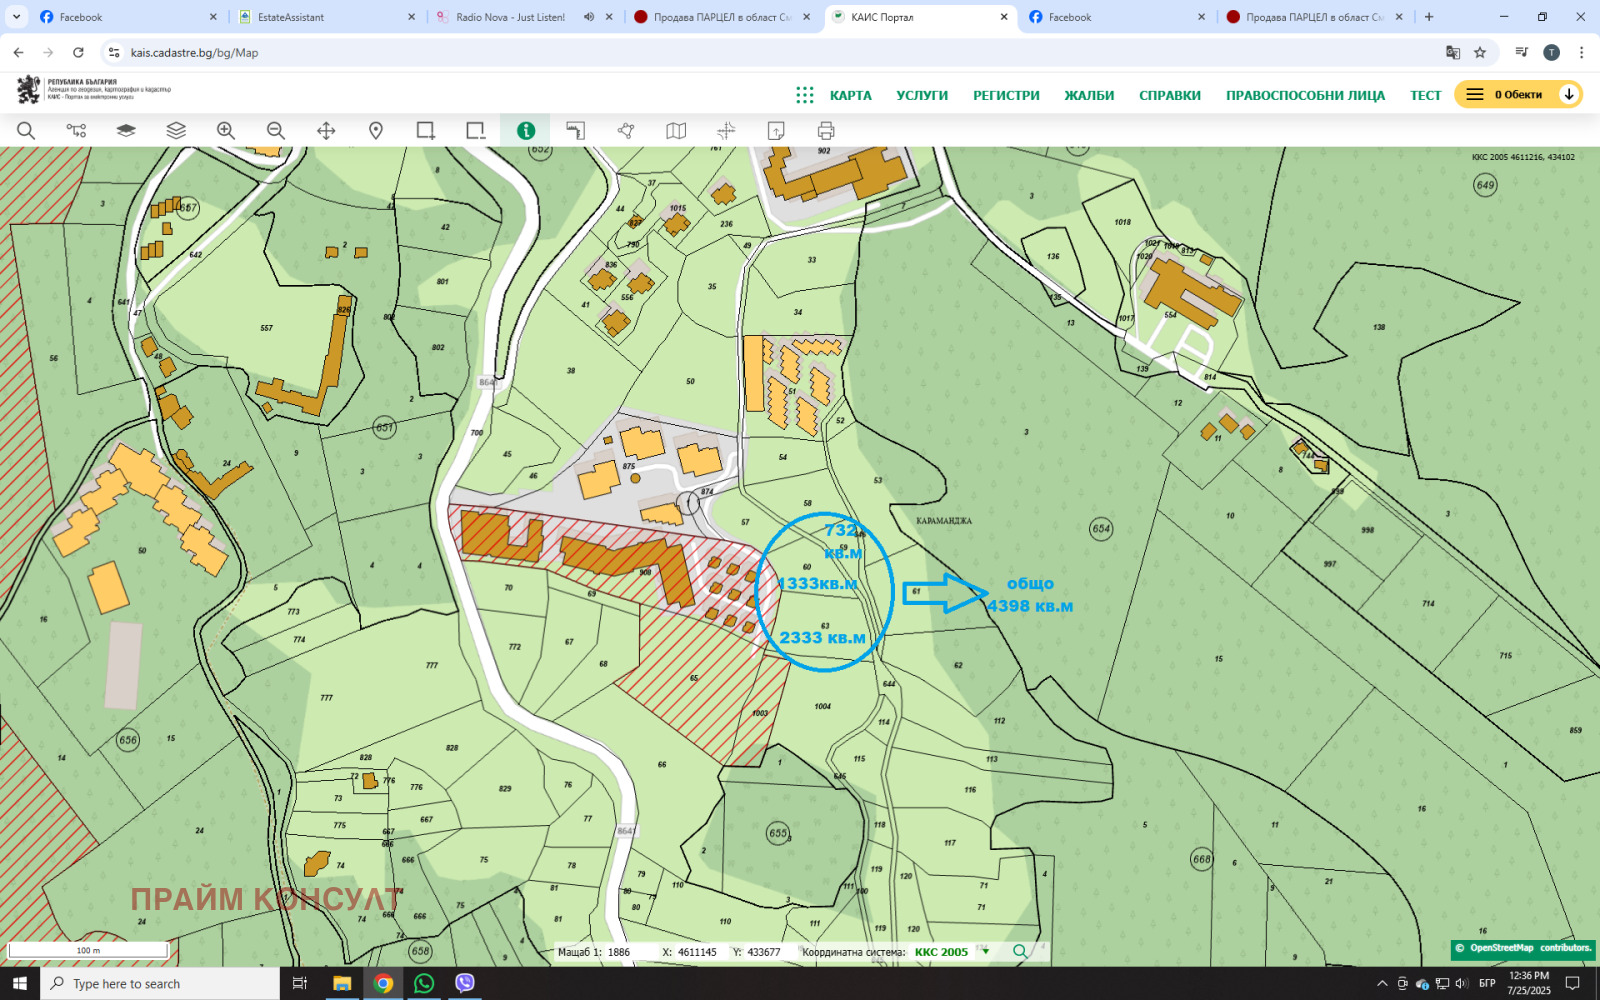Select the zoom out tool
This screenshot has width=1600, height=1000.
coord(276,131)
